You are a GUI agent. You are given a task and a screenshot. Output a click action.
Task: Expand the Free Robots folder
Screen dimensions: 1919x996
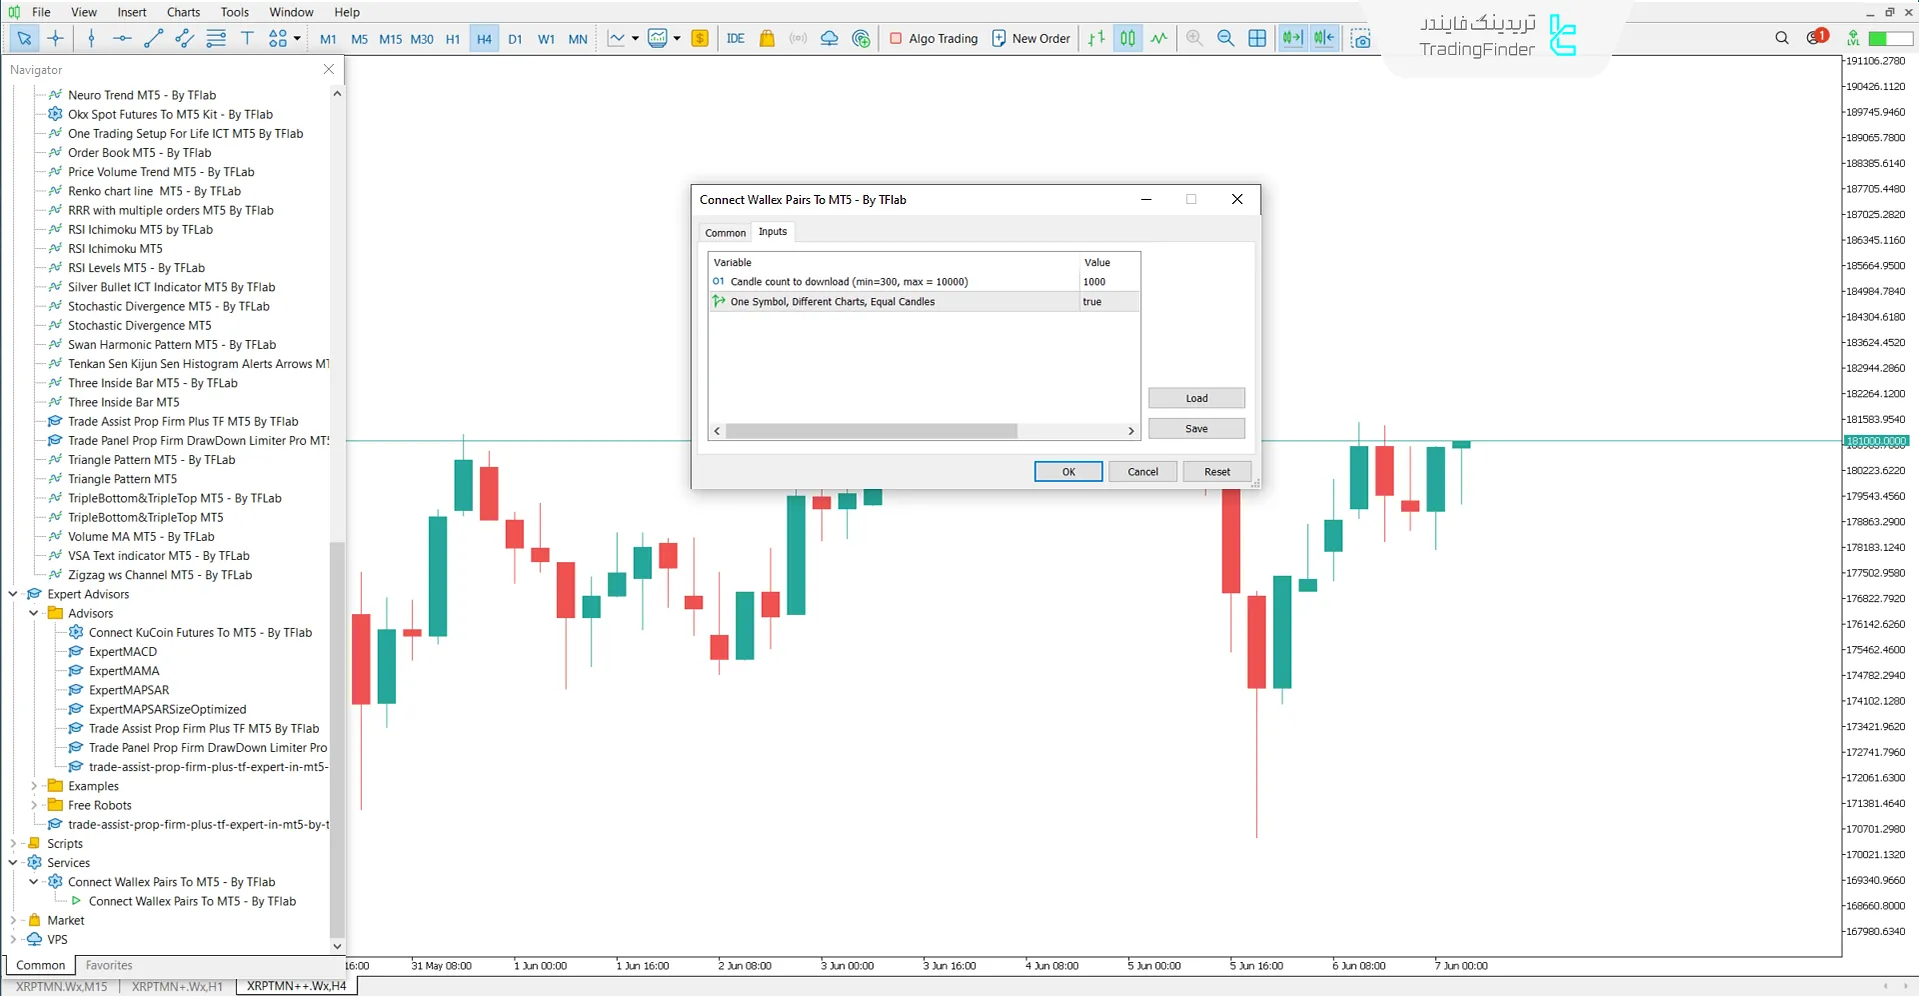tap(34, 805)
